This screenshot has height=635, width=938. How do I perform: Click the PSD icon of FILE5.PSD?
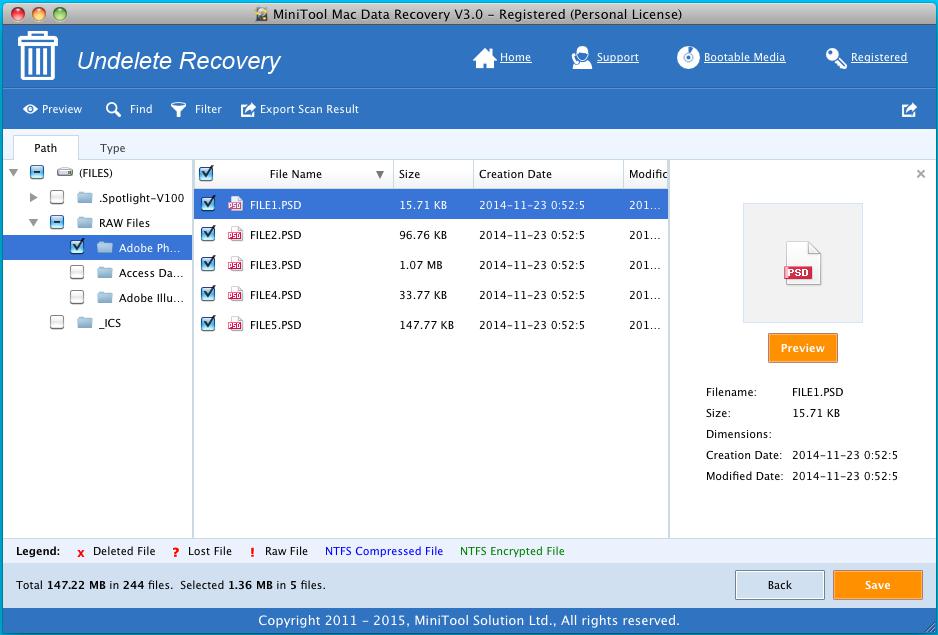click(235, 324)
